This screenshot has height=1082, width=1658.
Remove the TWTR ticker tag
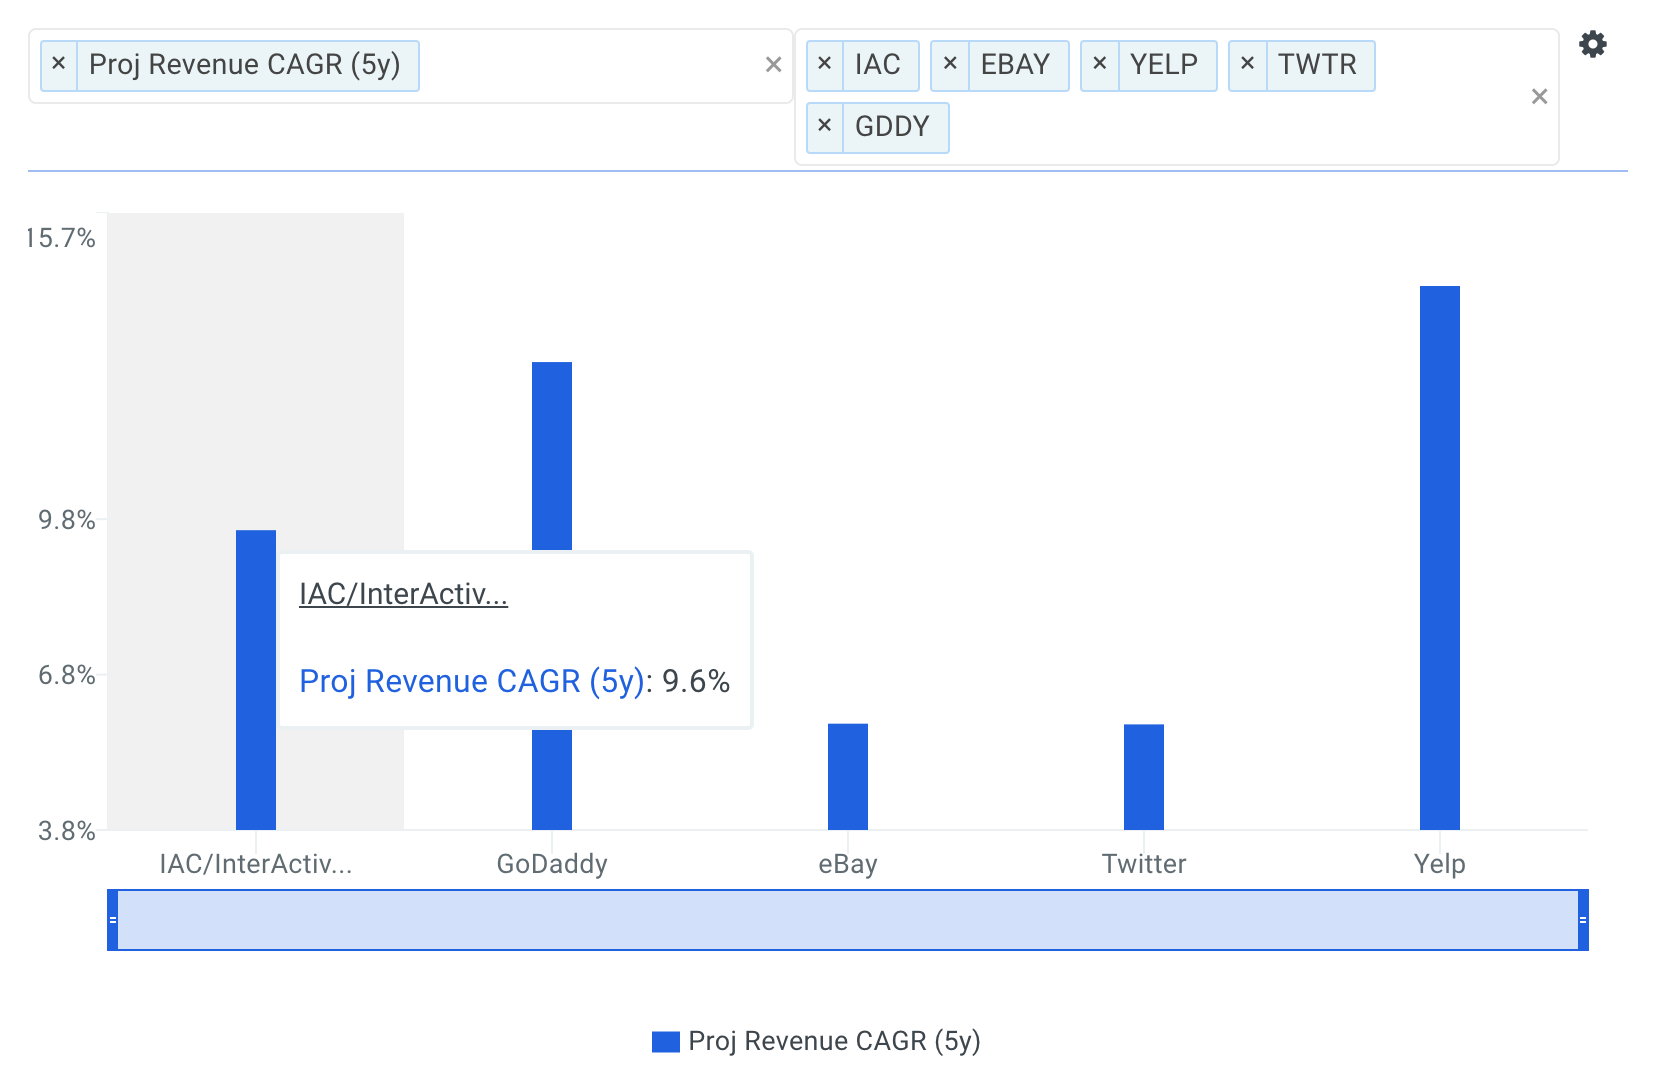pos(1248,65)
